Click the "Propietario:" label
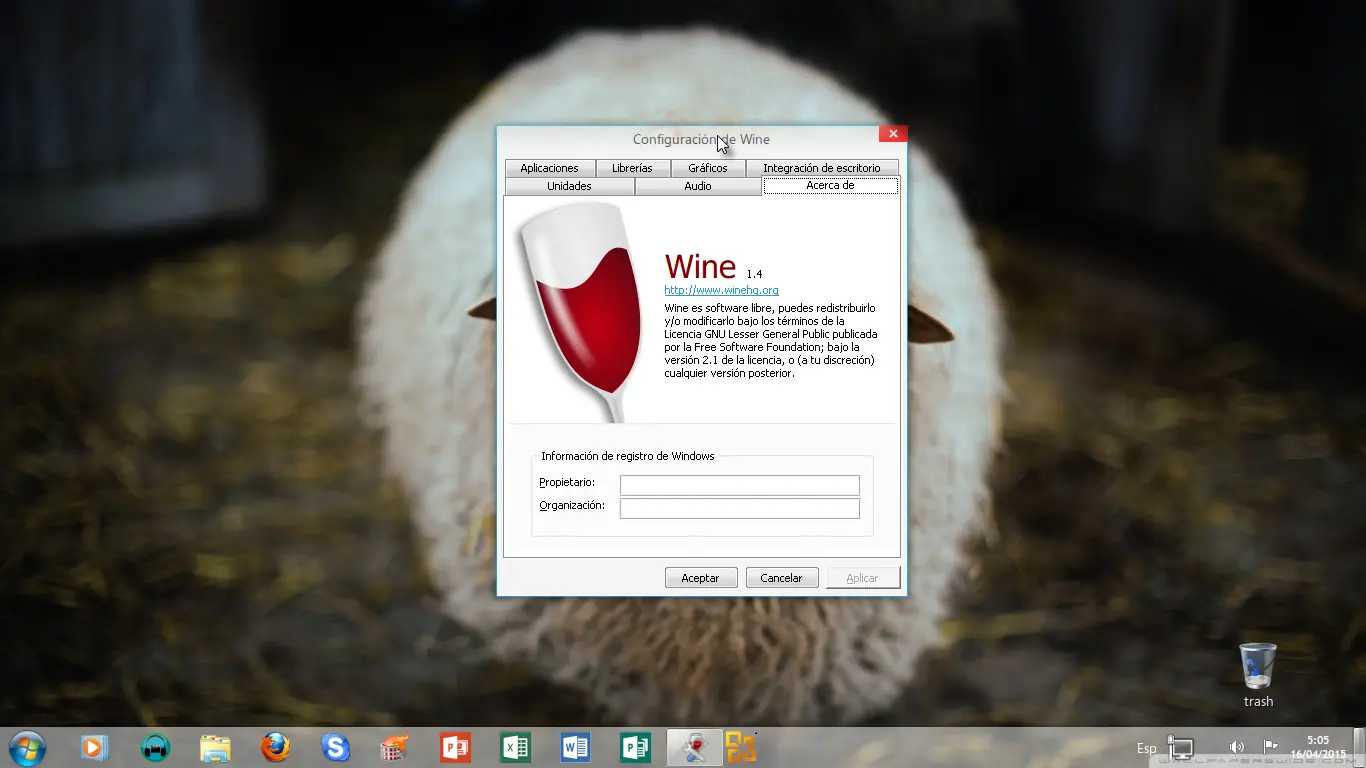The height and width of the screenshot is (768, 1366). point(567,483)
